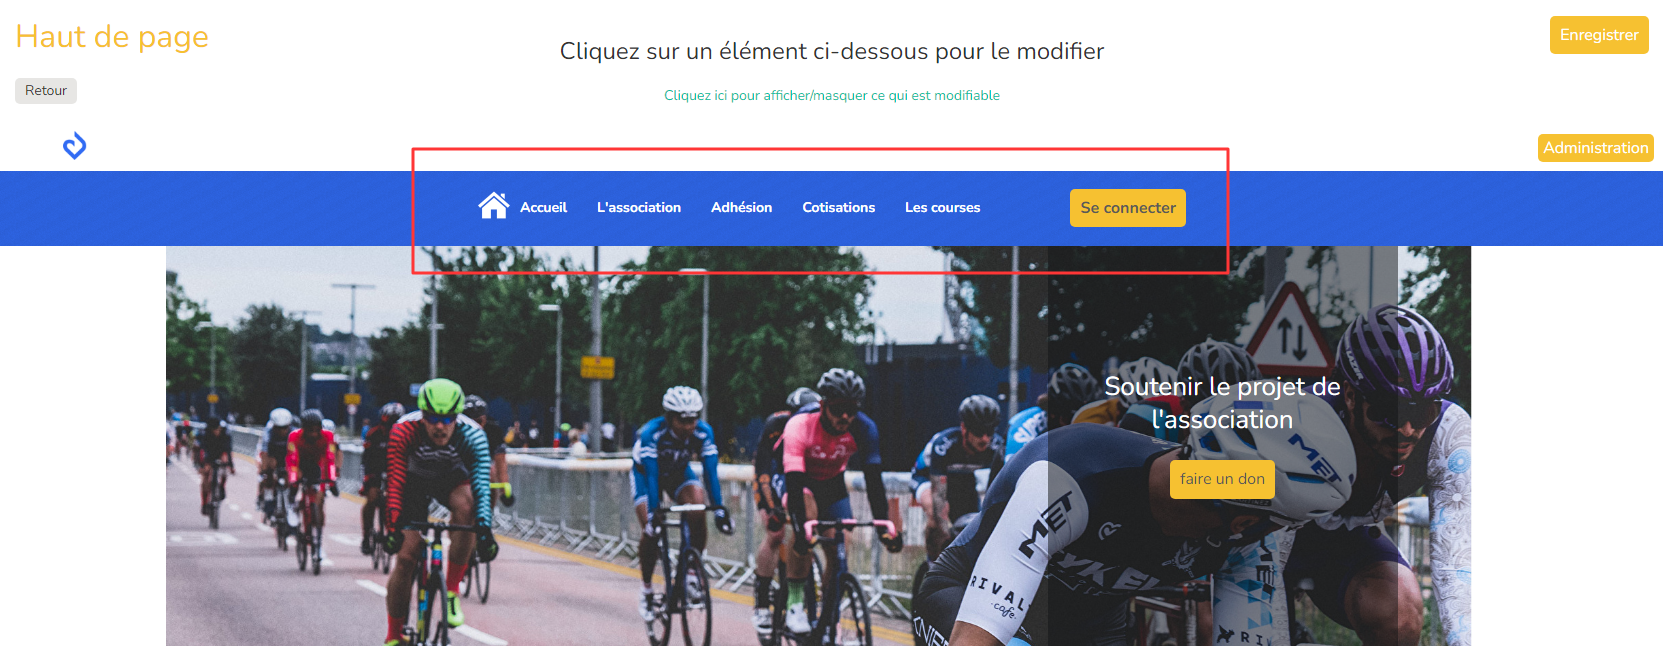Click the faire un don button
The width and height of the screenshot is (1663, 662).
(1222, 479)
